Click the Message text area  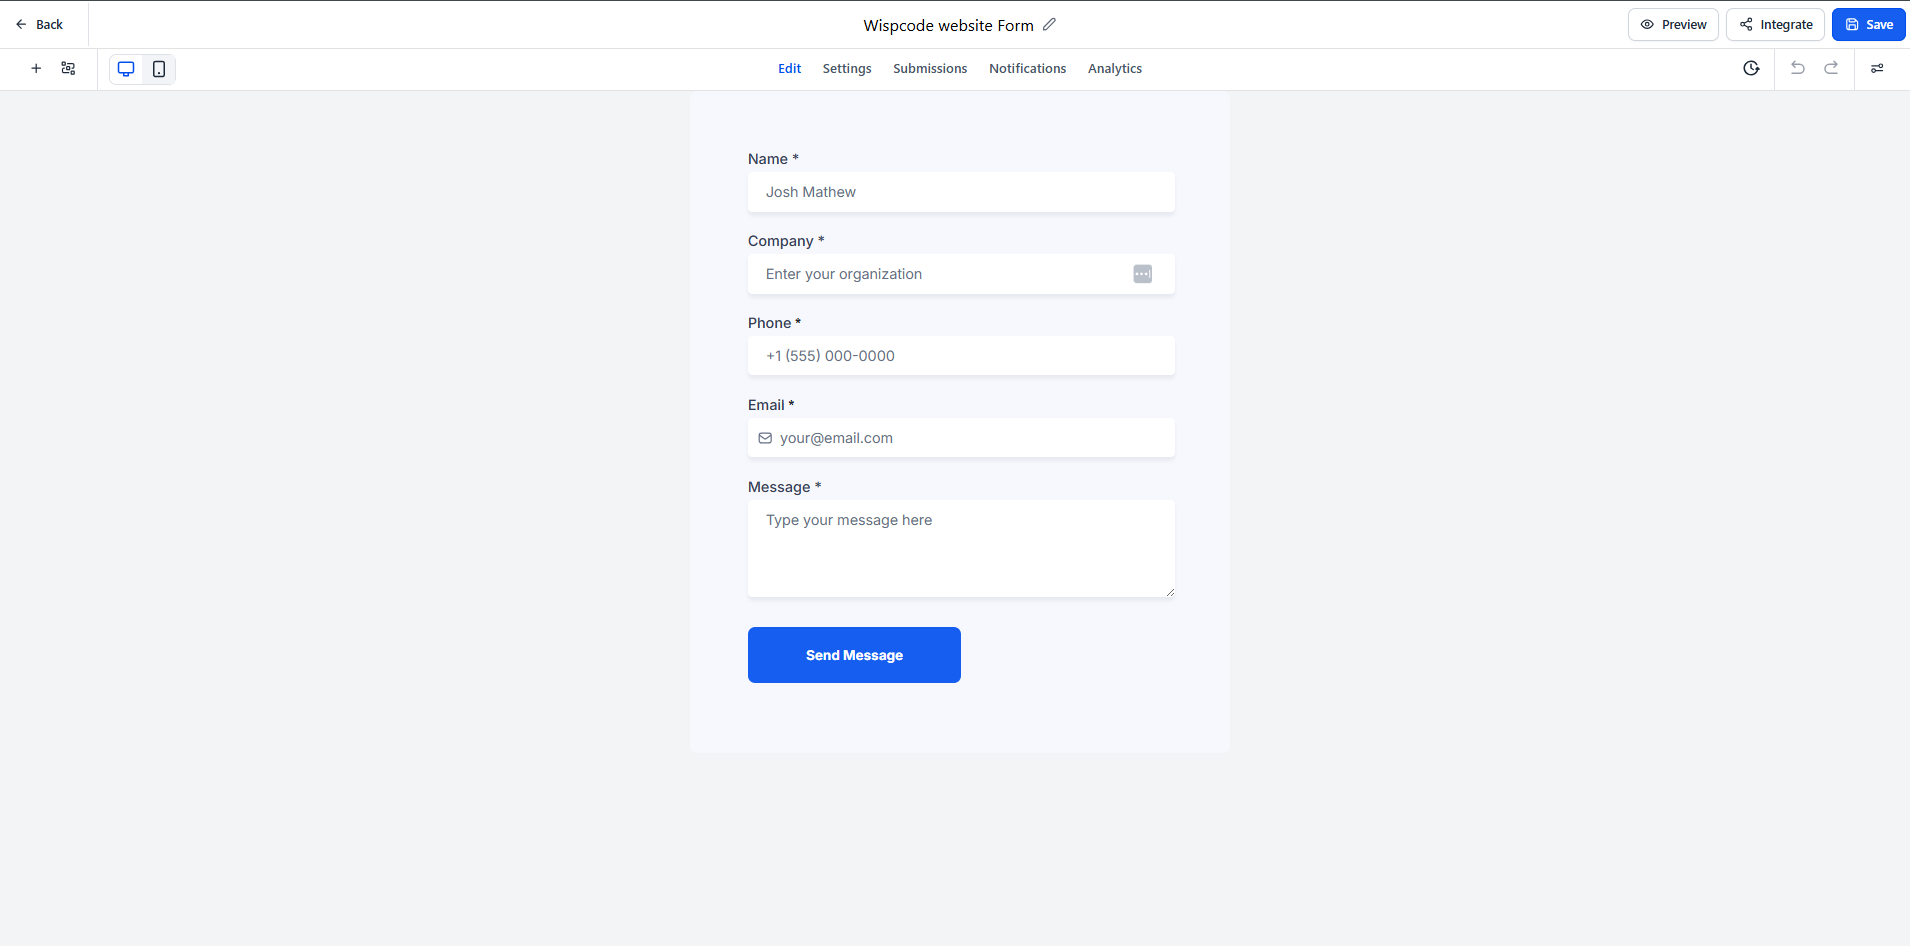pyautogui.click(x=961, y=549)
